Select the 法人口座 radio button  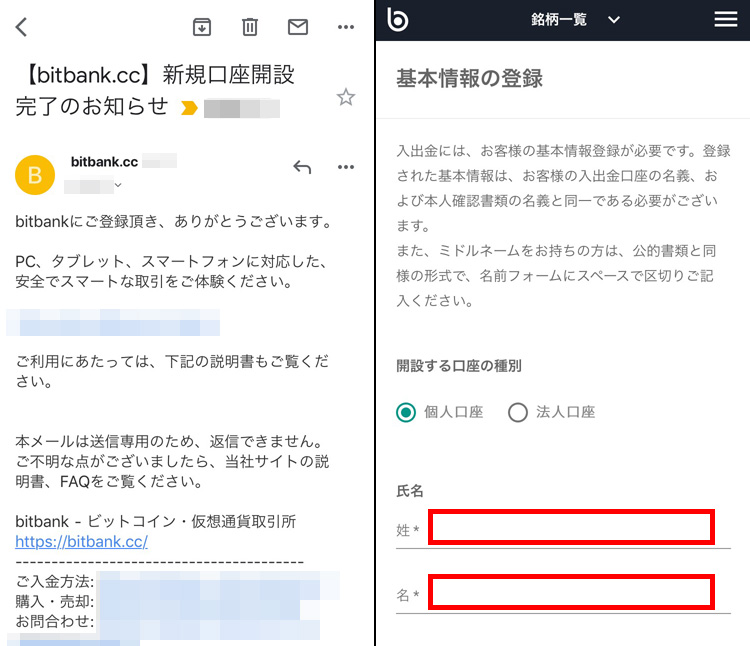(518, 412)
